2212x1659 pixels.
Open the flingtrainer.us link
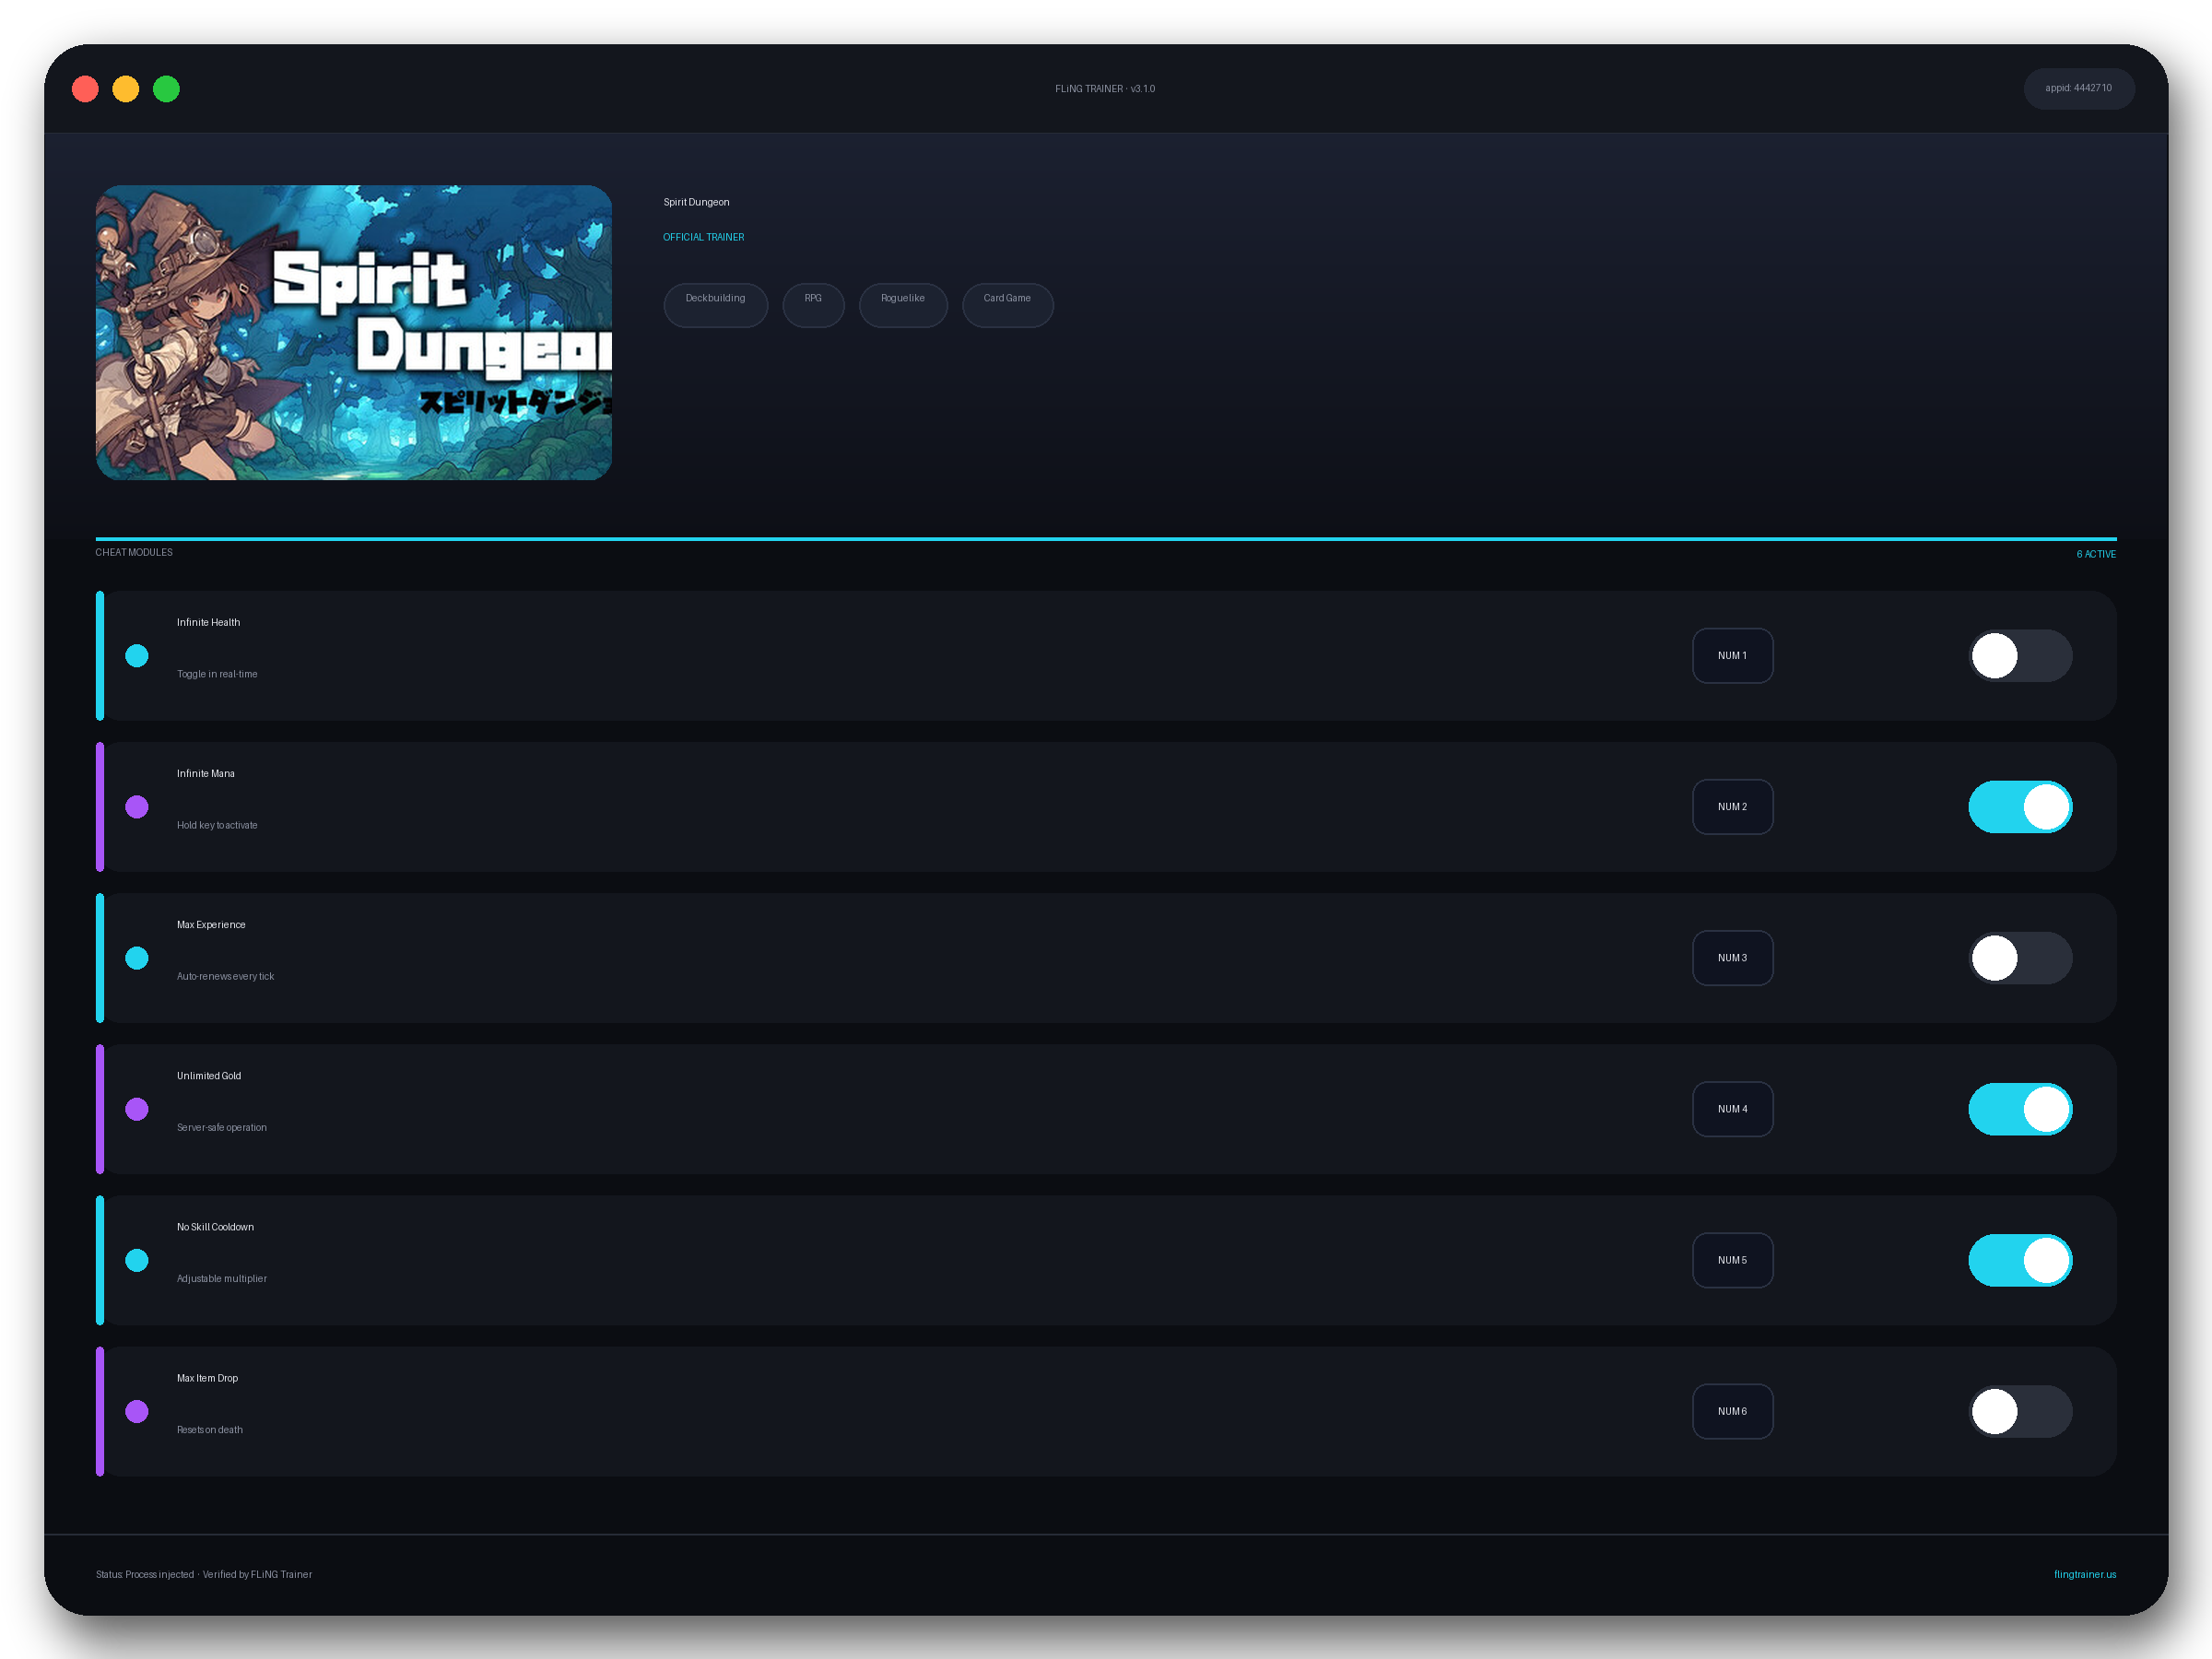[2084, 1574]
